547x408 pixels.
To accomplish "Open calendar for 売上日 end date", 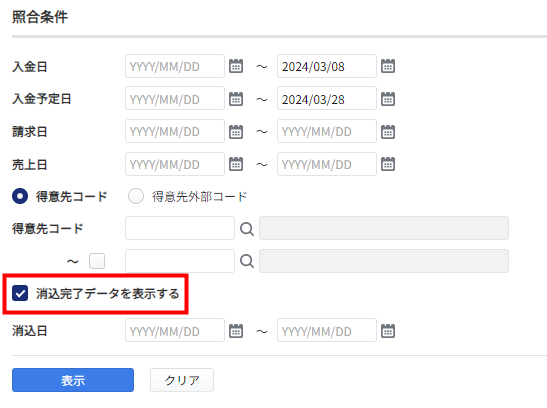I will point(388,164).
